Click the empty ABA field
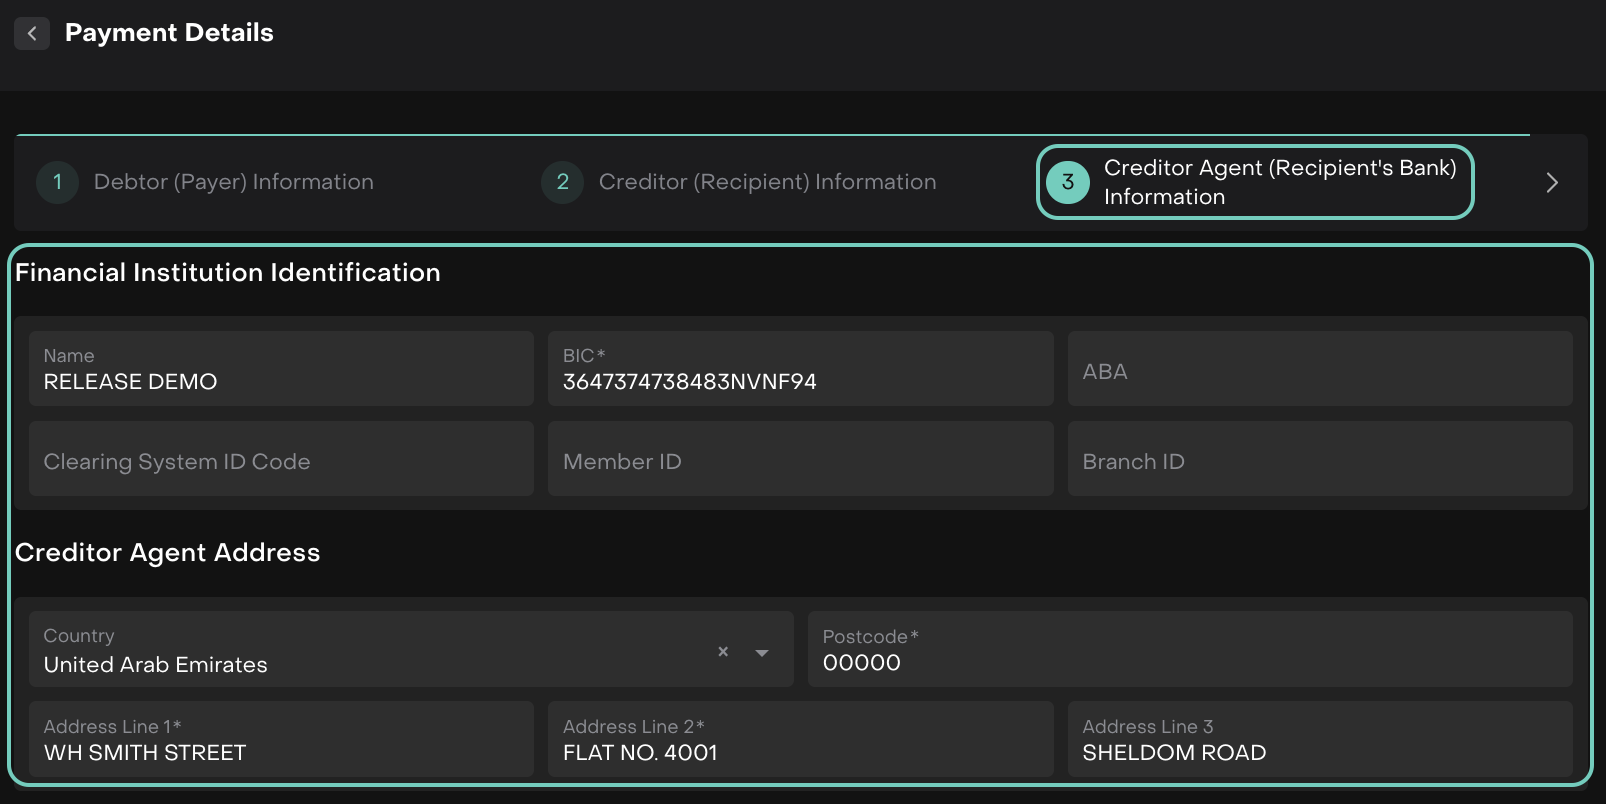1606x804 pixels. pyautogui.click(x=1319, y=370)
